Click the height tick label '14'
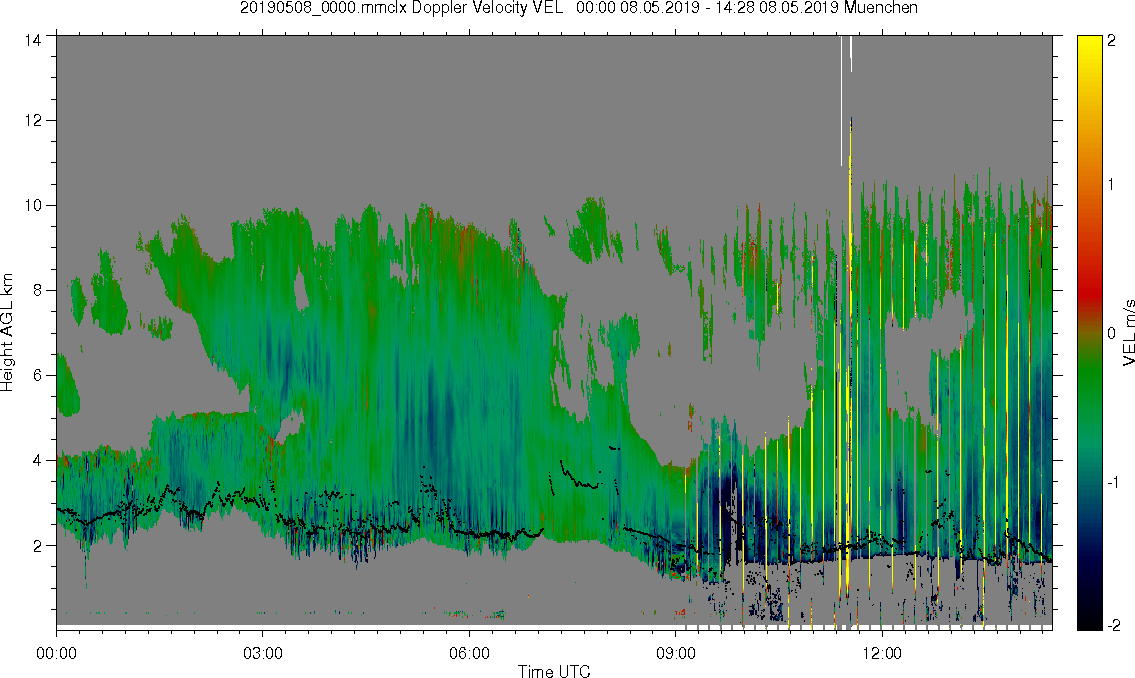Screen dimensions: 1135x678 pos(31,41)
